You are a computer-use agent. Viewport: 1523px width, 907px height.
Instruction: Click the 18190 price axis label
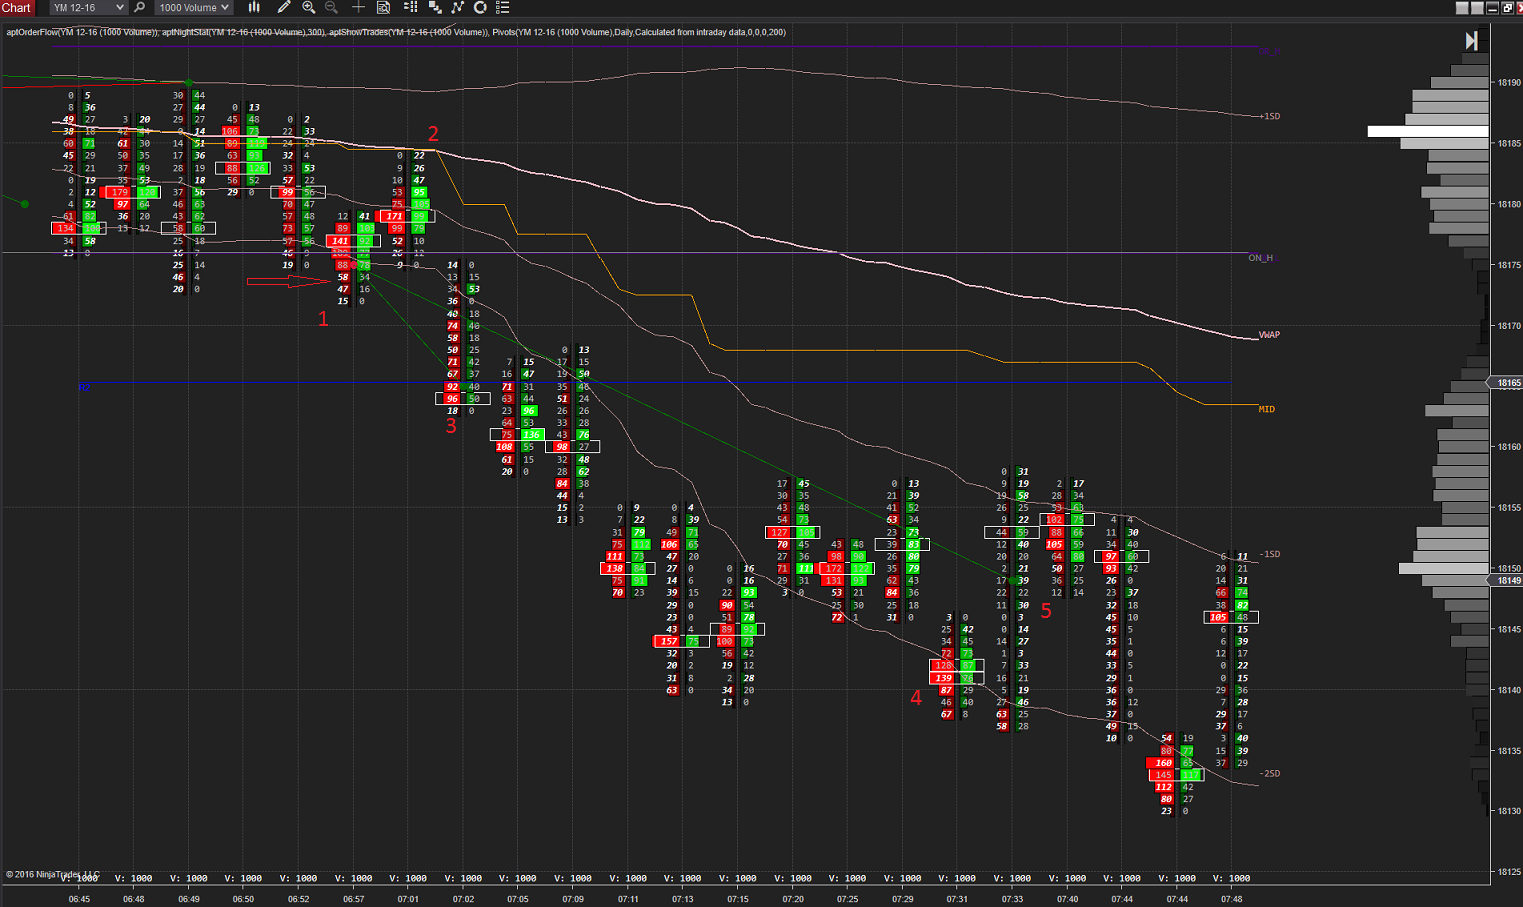coord(1509,83)
